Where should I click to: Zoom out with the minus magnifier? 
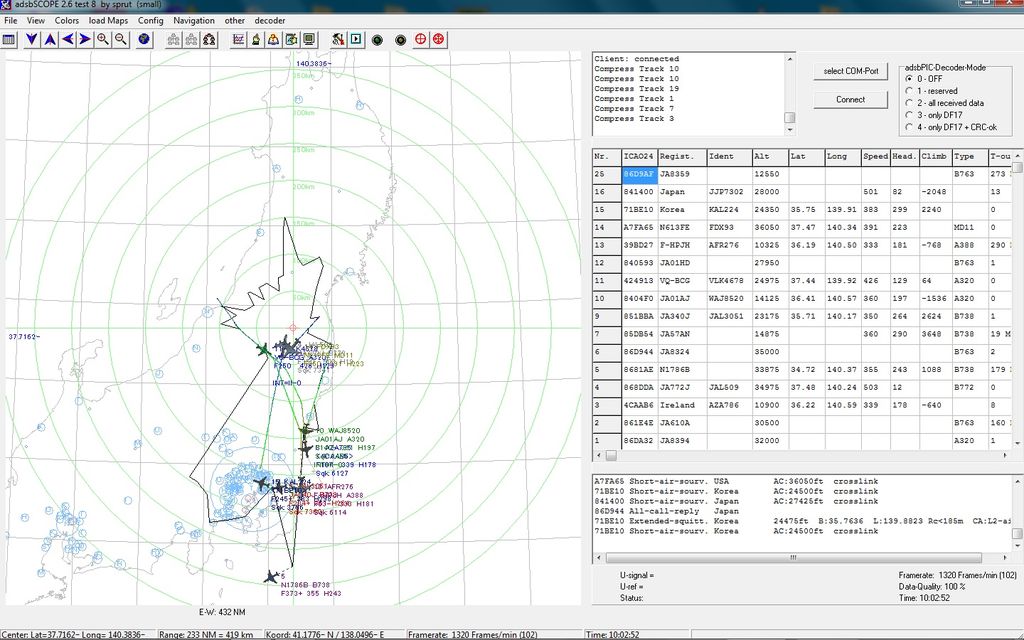[x=121, y=39]
